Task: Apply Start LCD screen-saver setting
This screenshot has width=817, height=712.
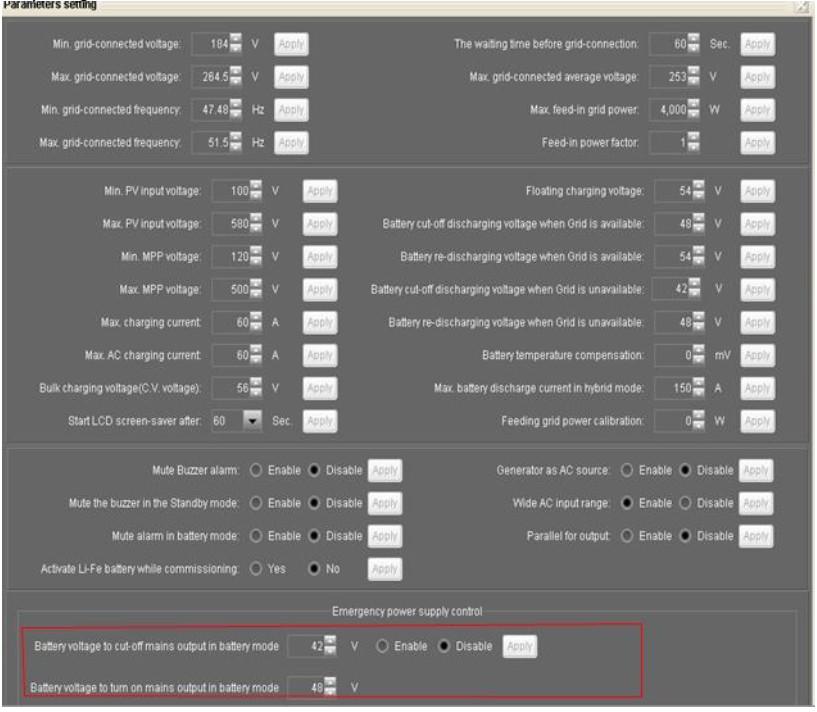Action: click(320, 421)
